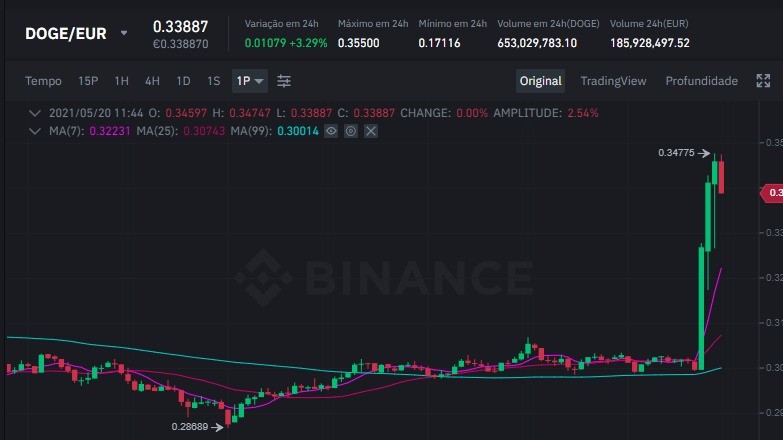This screenshot has height=440, width=783.
Task: Select the Tempo line view
Action: coord(43,81)
